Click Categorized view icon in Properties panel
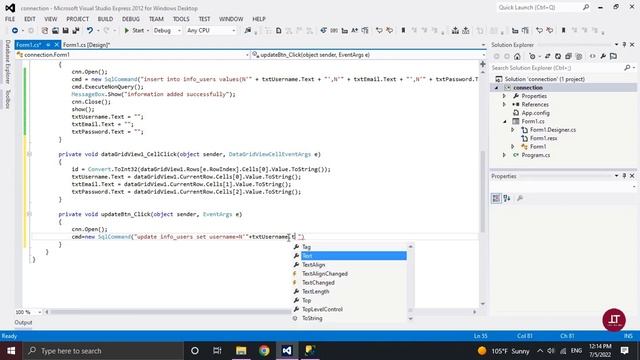The height and width of the screenshot is (360, 640). (496, 198)
